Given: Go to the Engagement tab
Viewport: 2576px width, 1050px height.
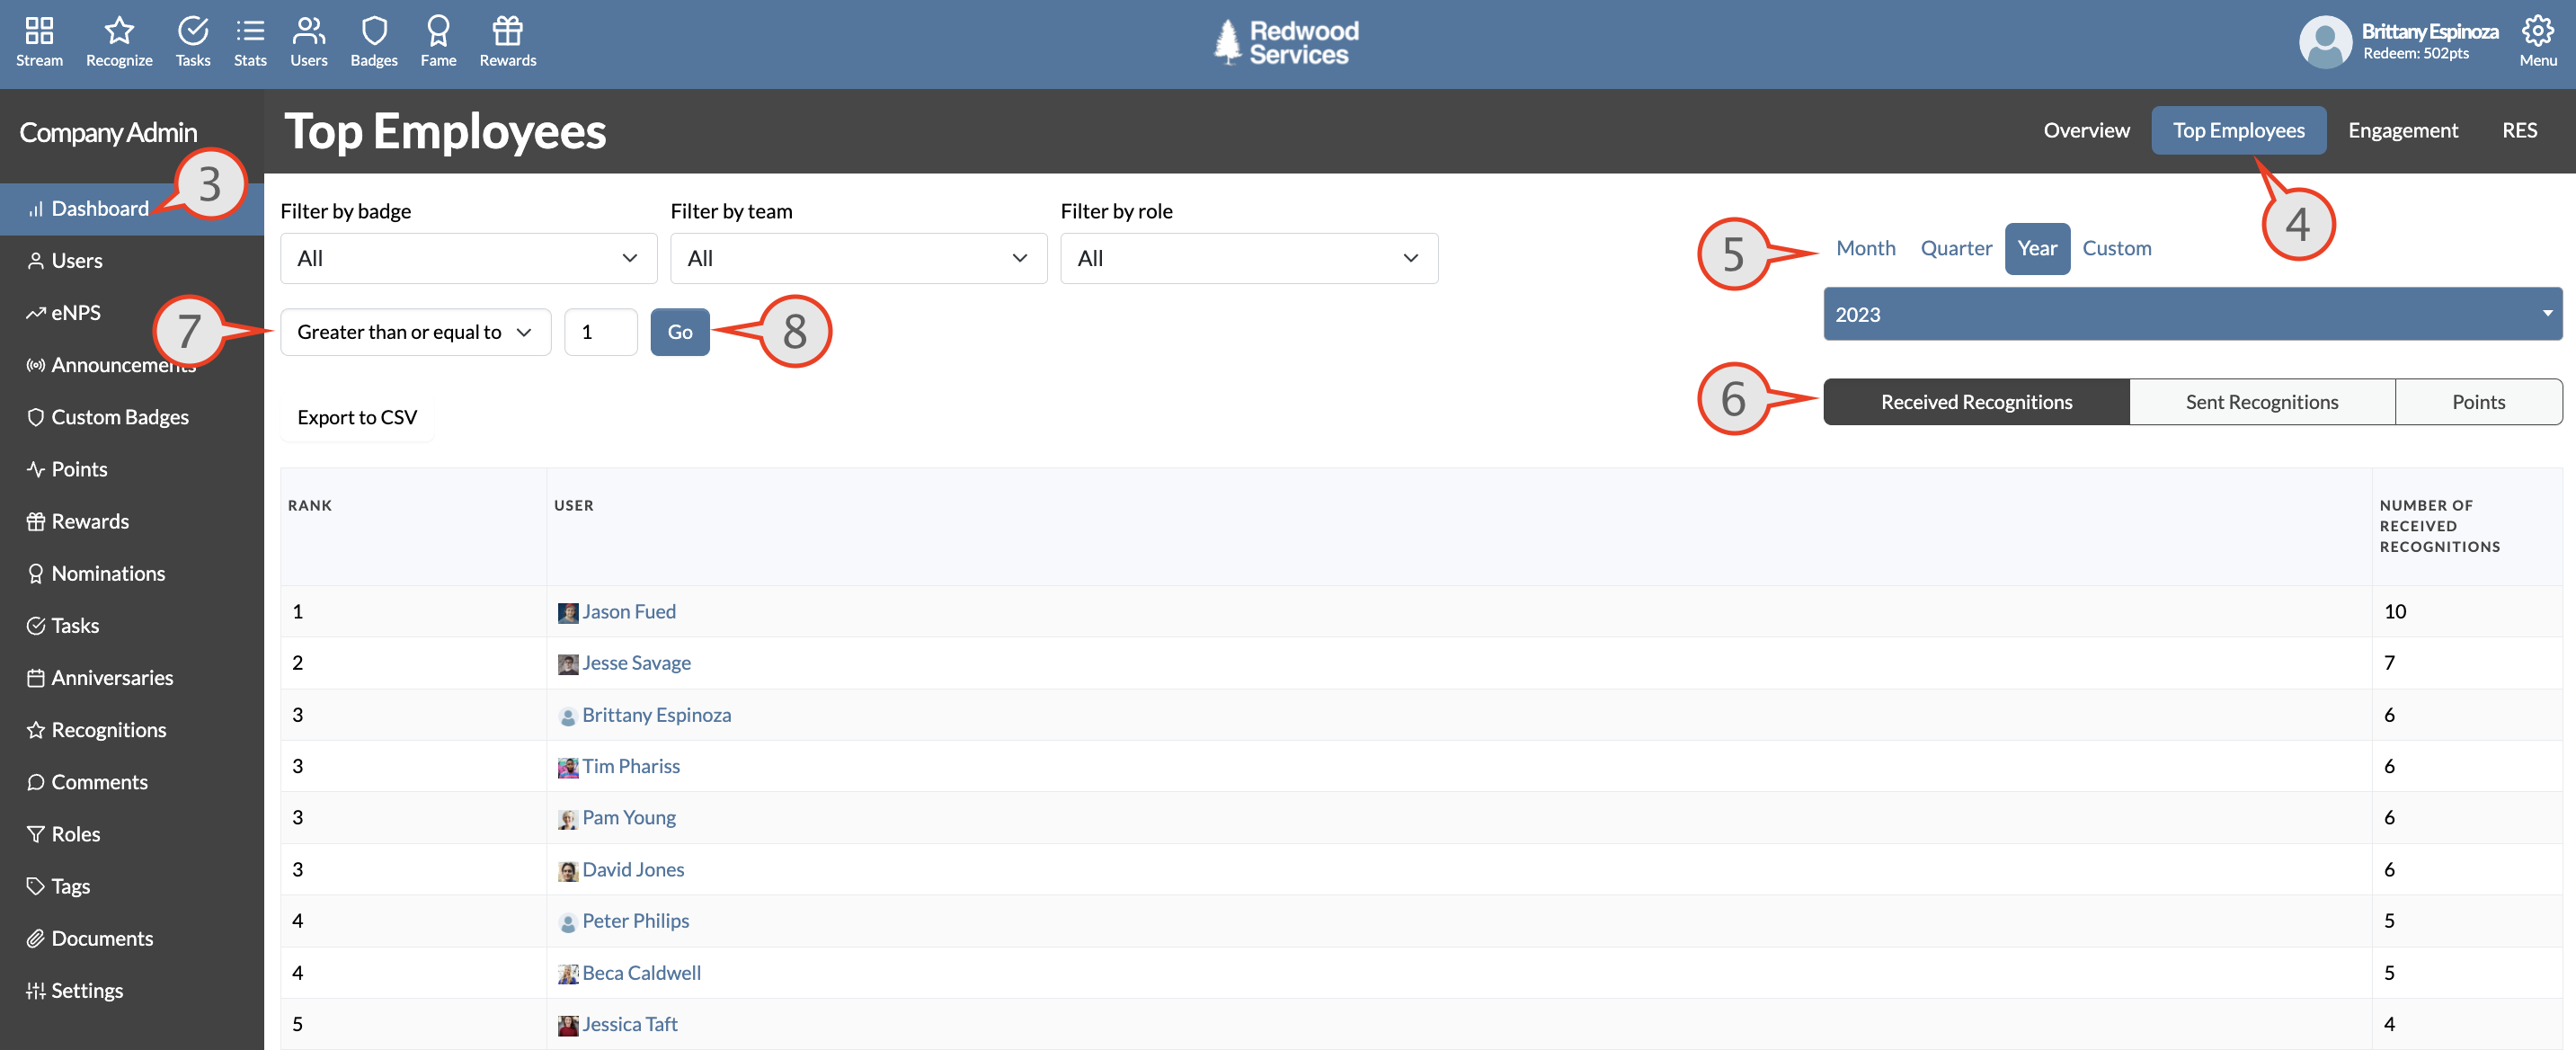Looking at the screenshot, I should tap(2402, 130).
